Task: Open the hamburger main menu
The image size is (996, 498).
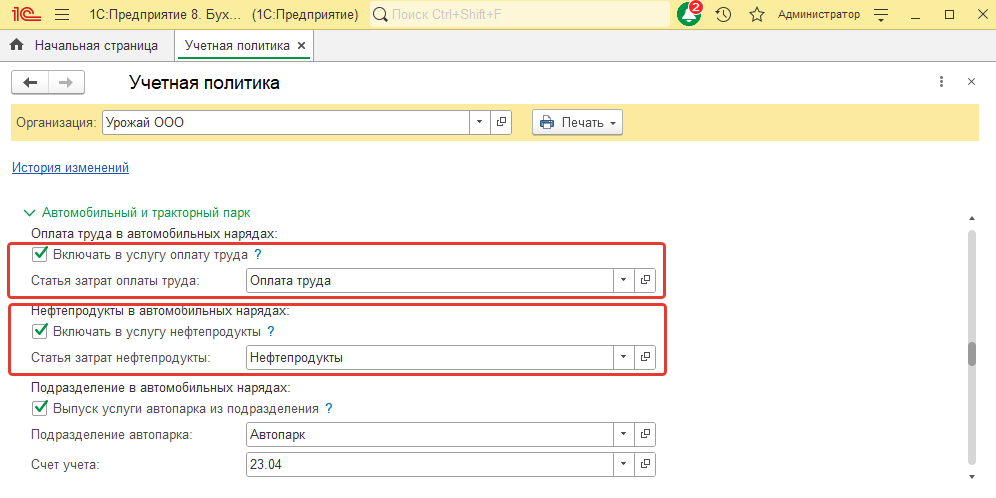Action: point(61,15)
